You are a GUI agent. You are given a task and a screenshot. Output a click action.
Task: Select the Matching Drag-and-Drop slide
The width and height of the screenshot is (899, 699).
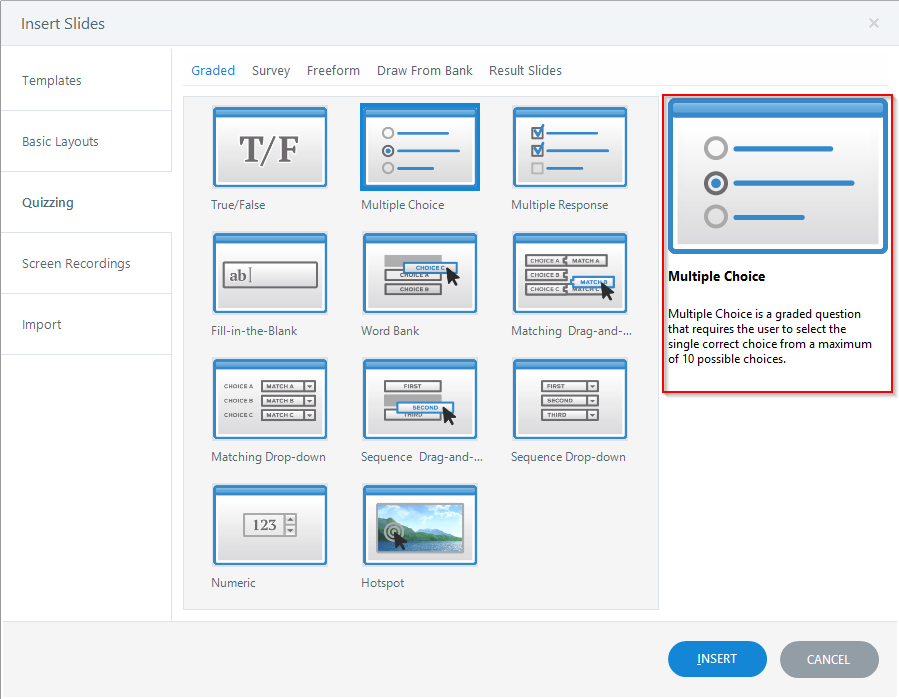[569, 273]
